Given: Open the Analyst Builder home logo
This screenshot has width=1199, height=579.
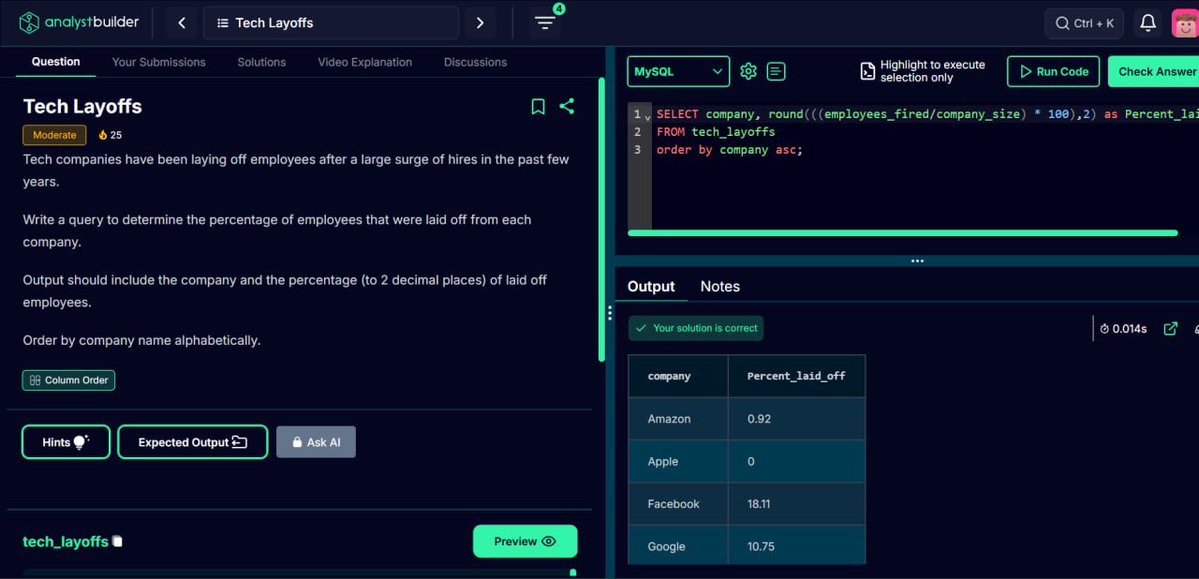Looking at the screenshot, I should [79, 22].
